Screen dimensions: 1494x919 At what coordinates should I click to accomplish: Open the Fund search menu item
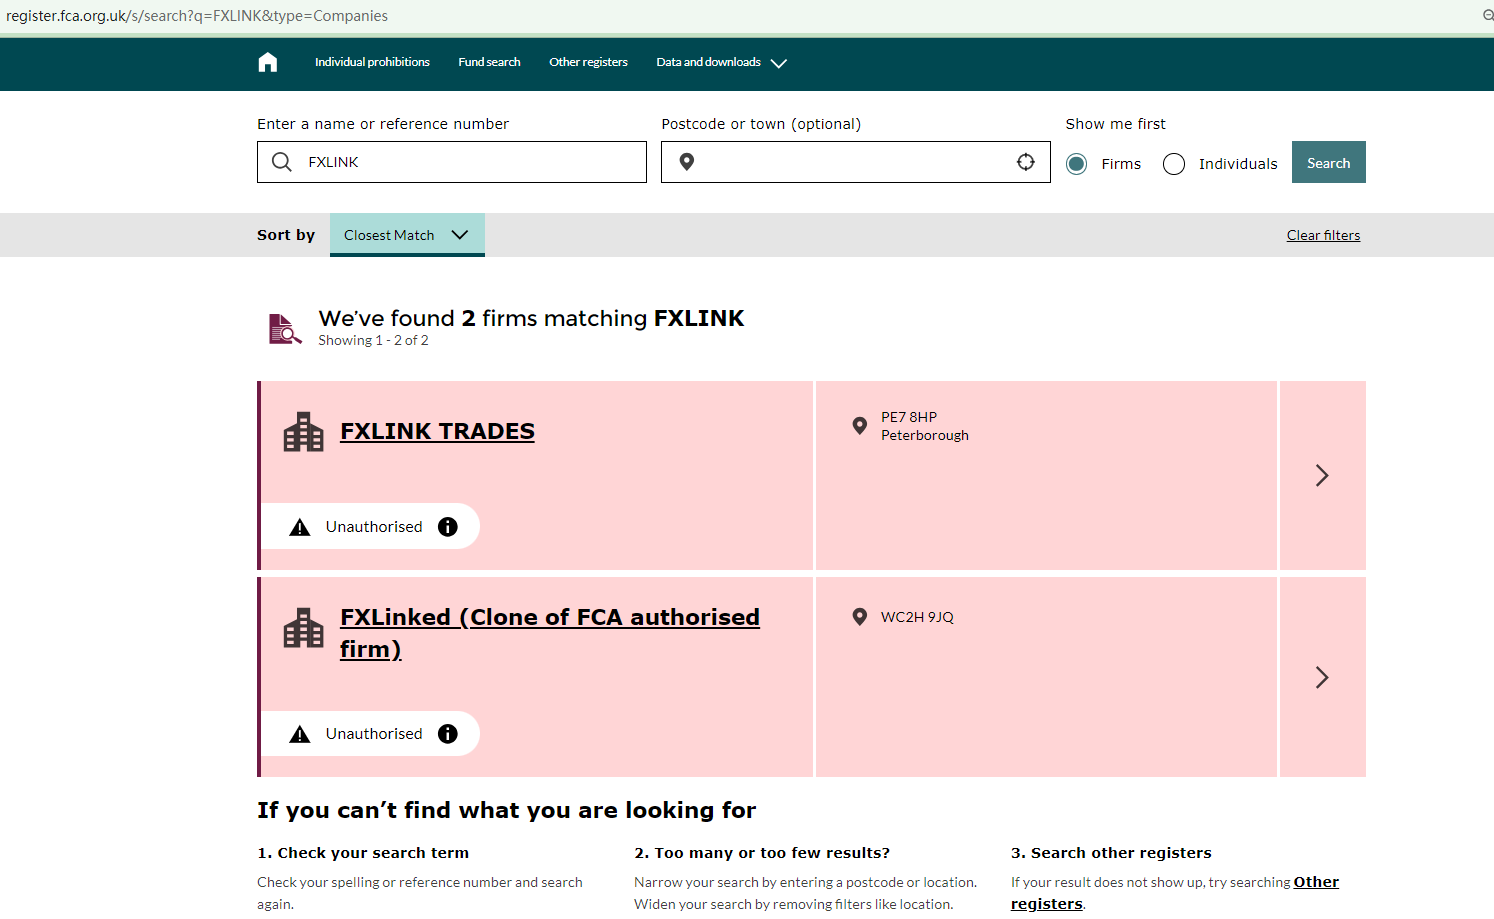pyautogui.click(x=489, y=62)
